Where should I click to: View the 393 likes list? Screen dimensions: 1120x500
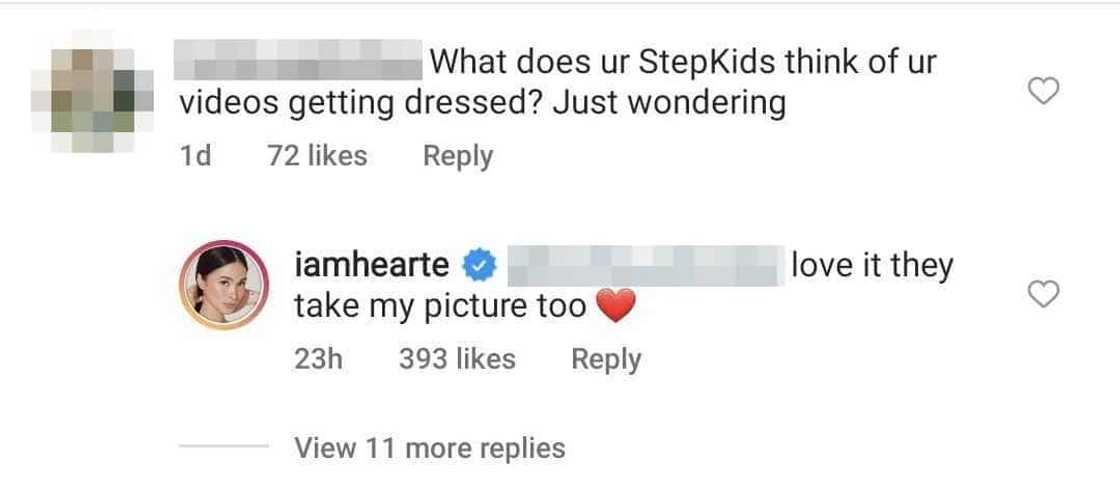(x=457, y=359)
